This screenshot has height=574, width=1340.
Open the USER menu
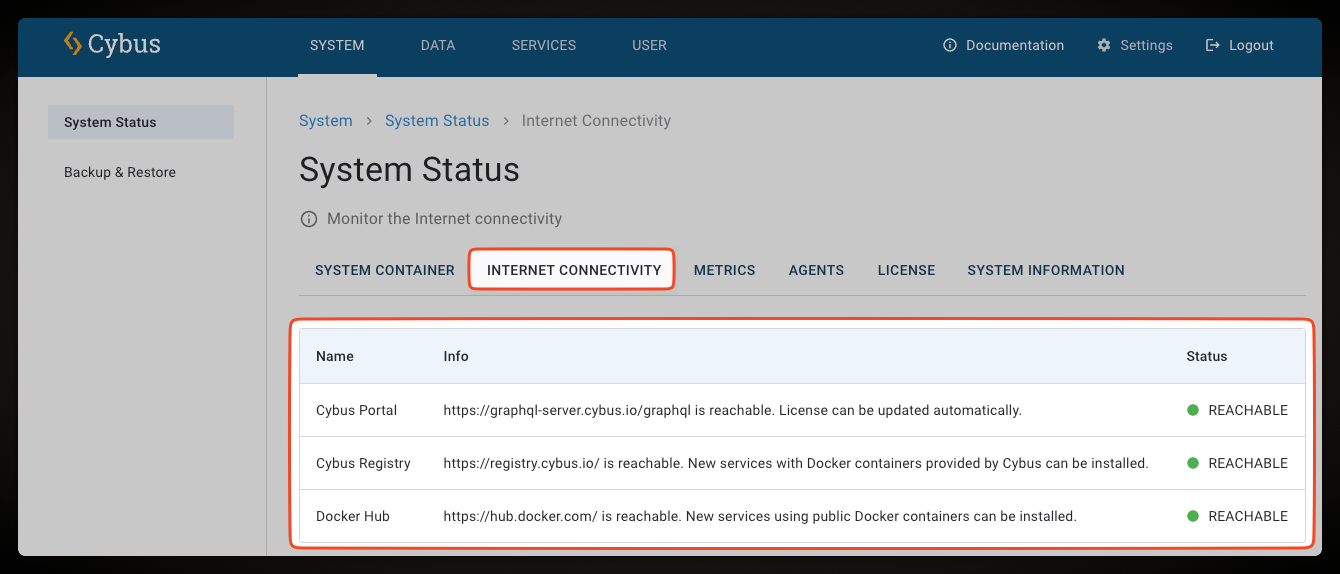tap(649, 45)
